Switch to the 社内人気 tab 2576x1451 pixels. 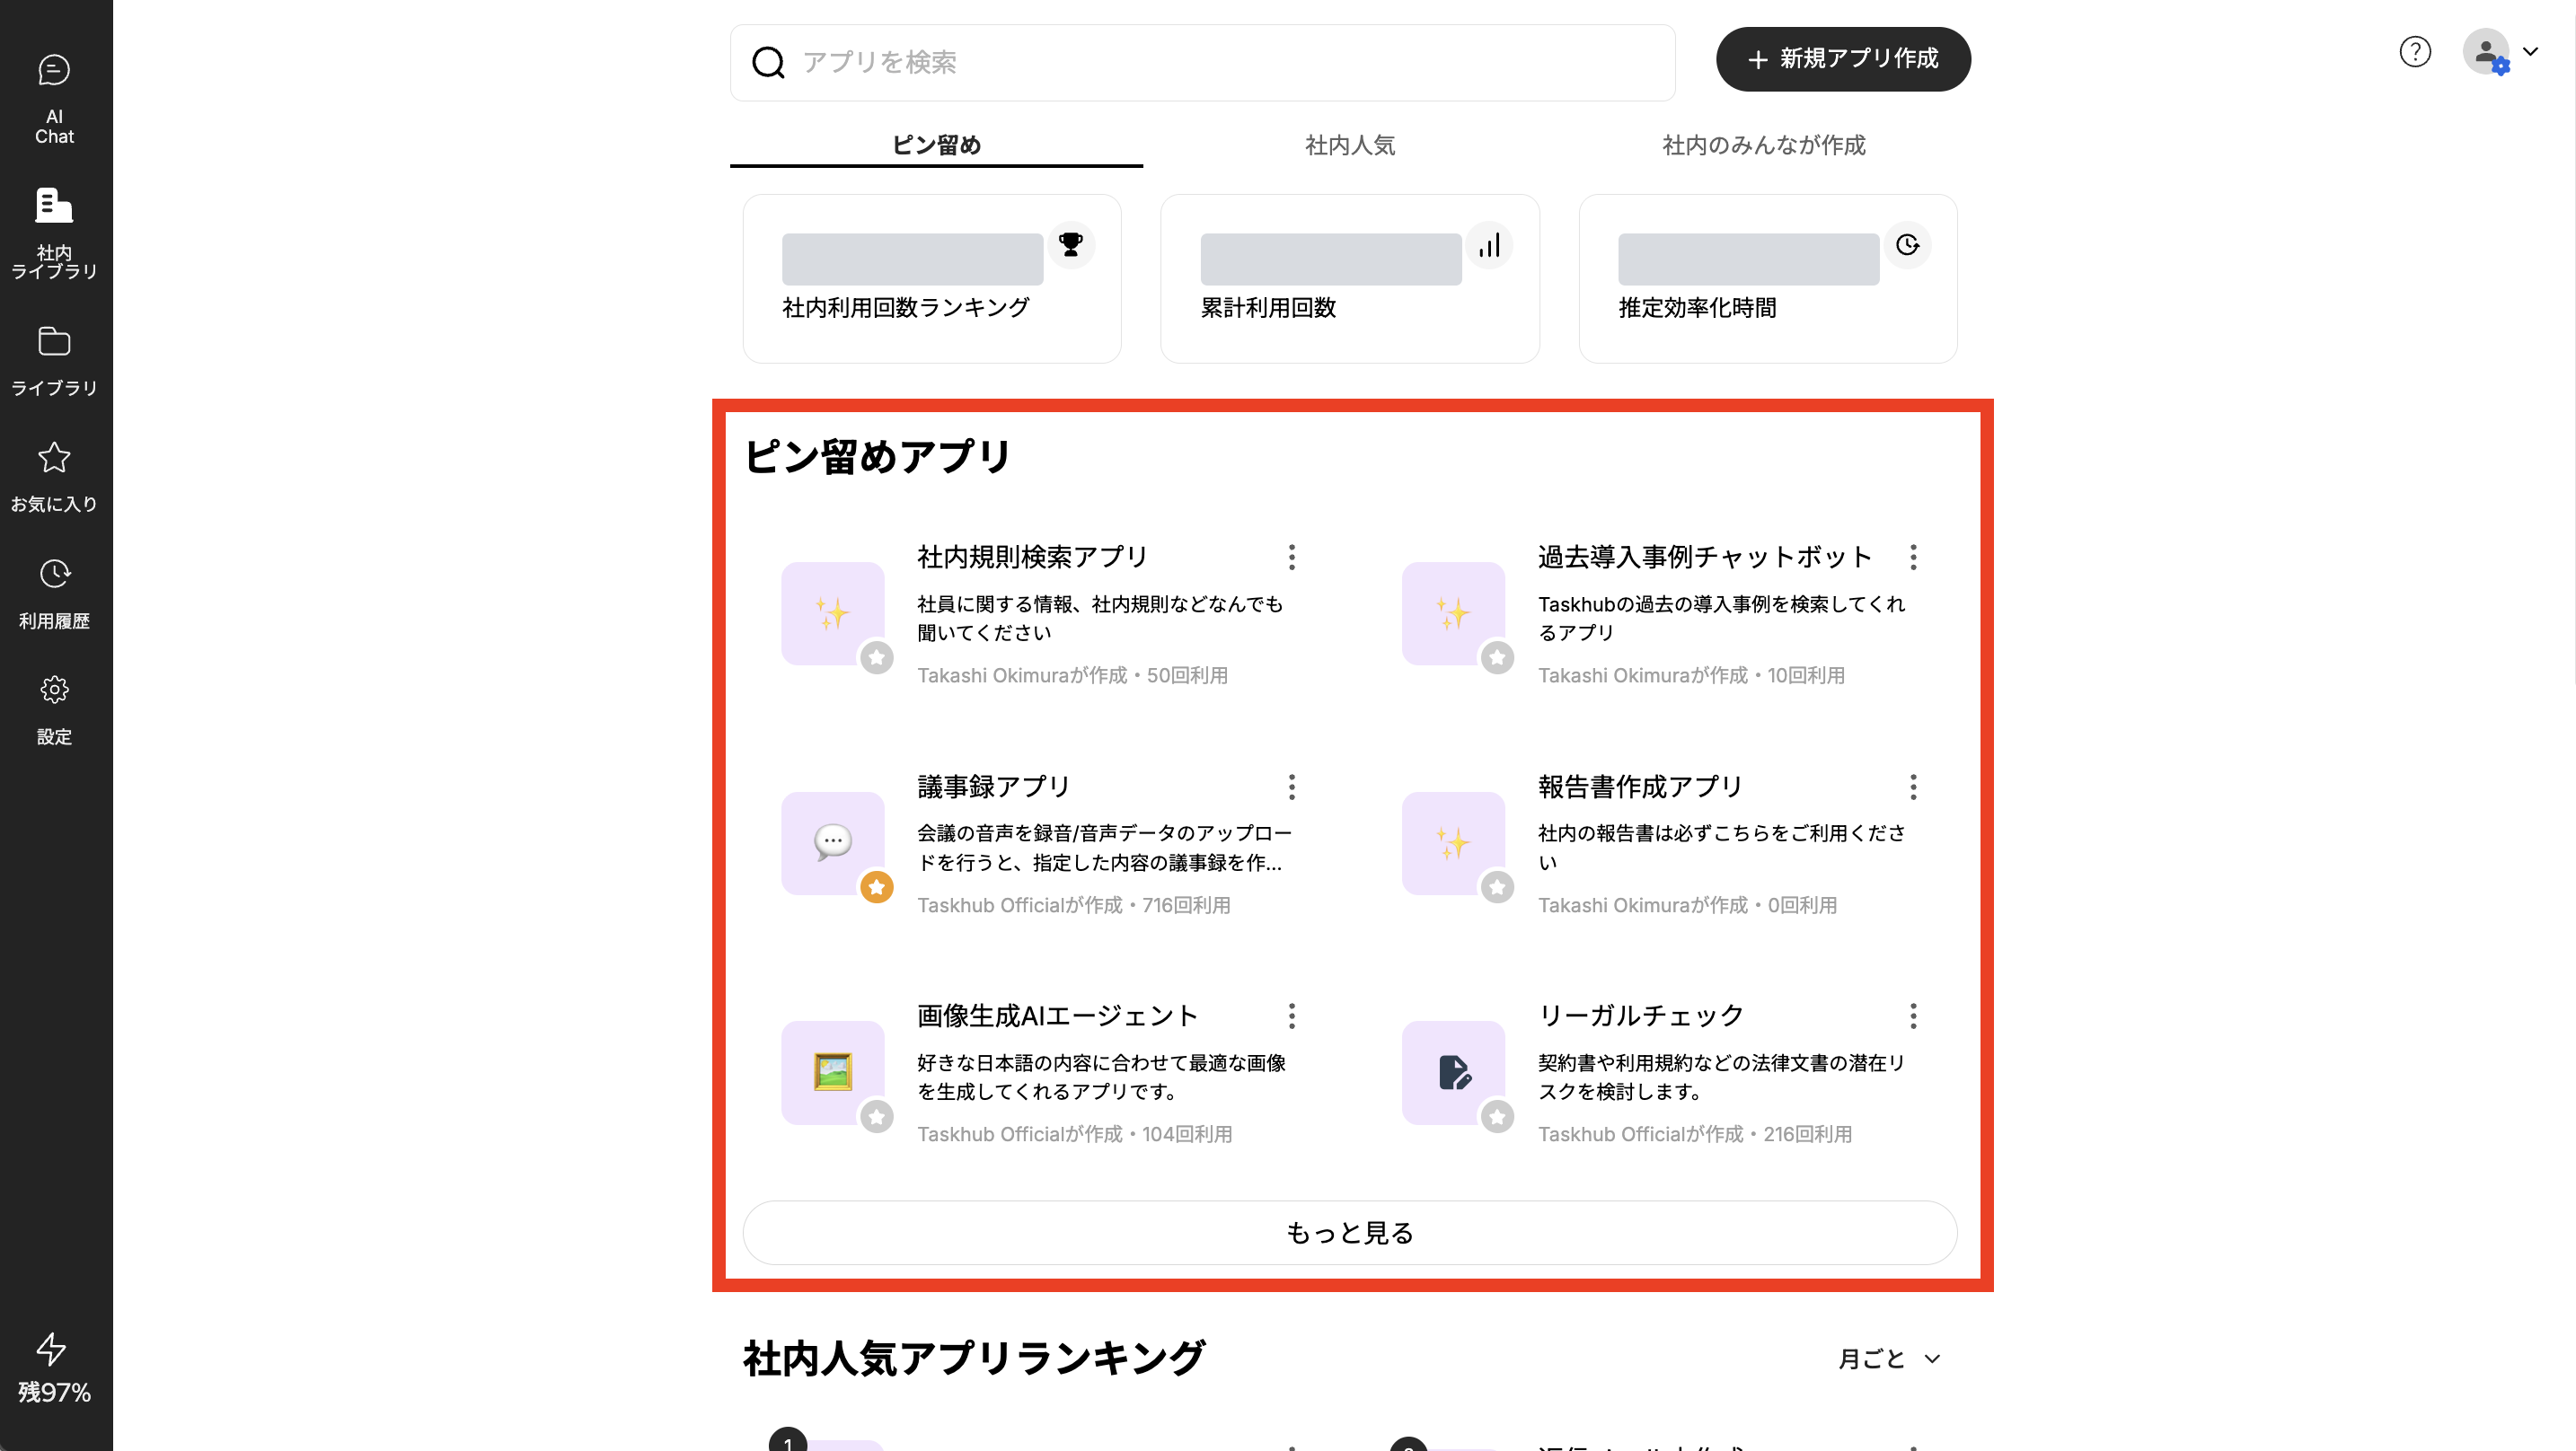[x=1350, y=145]
